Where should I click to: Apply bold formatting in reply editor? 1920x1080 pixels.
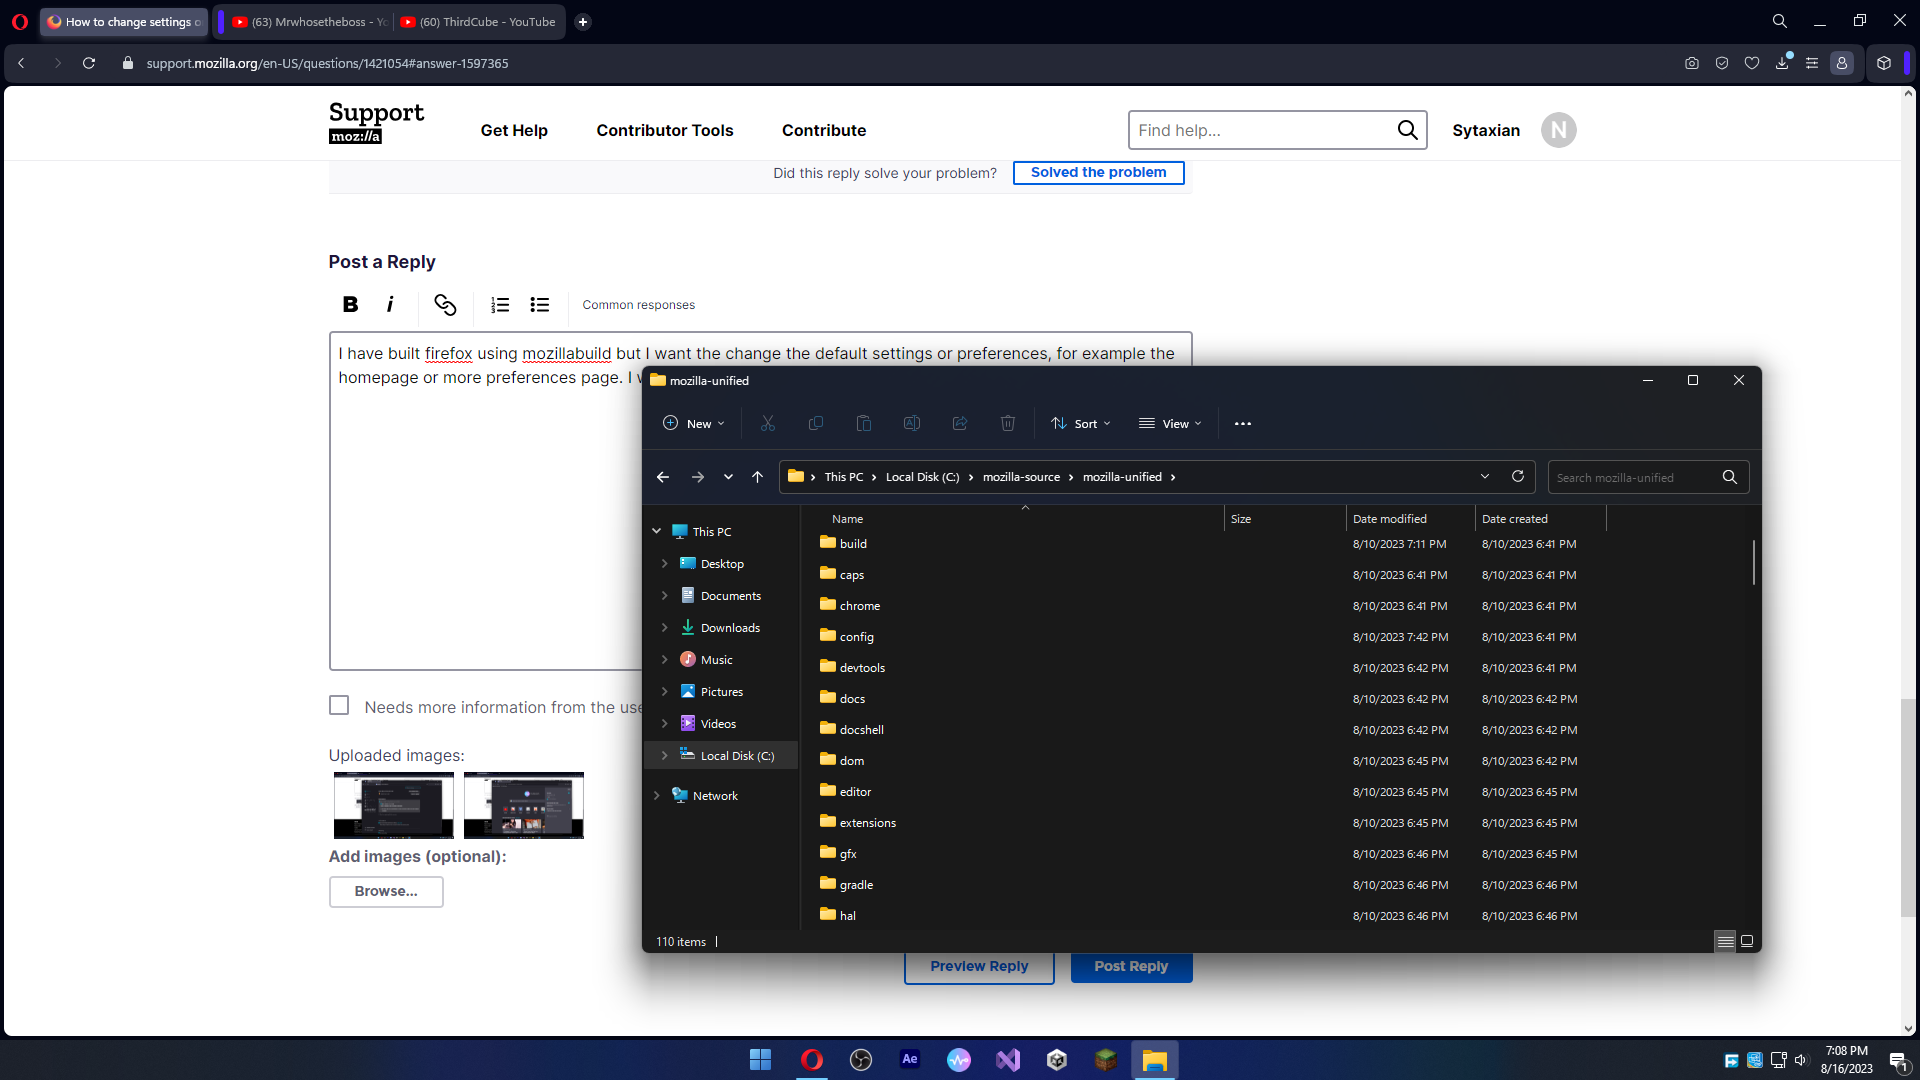click(350, 305)
